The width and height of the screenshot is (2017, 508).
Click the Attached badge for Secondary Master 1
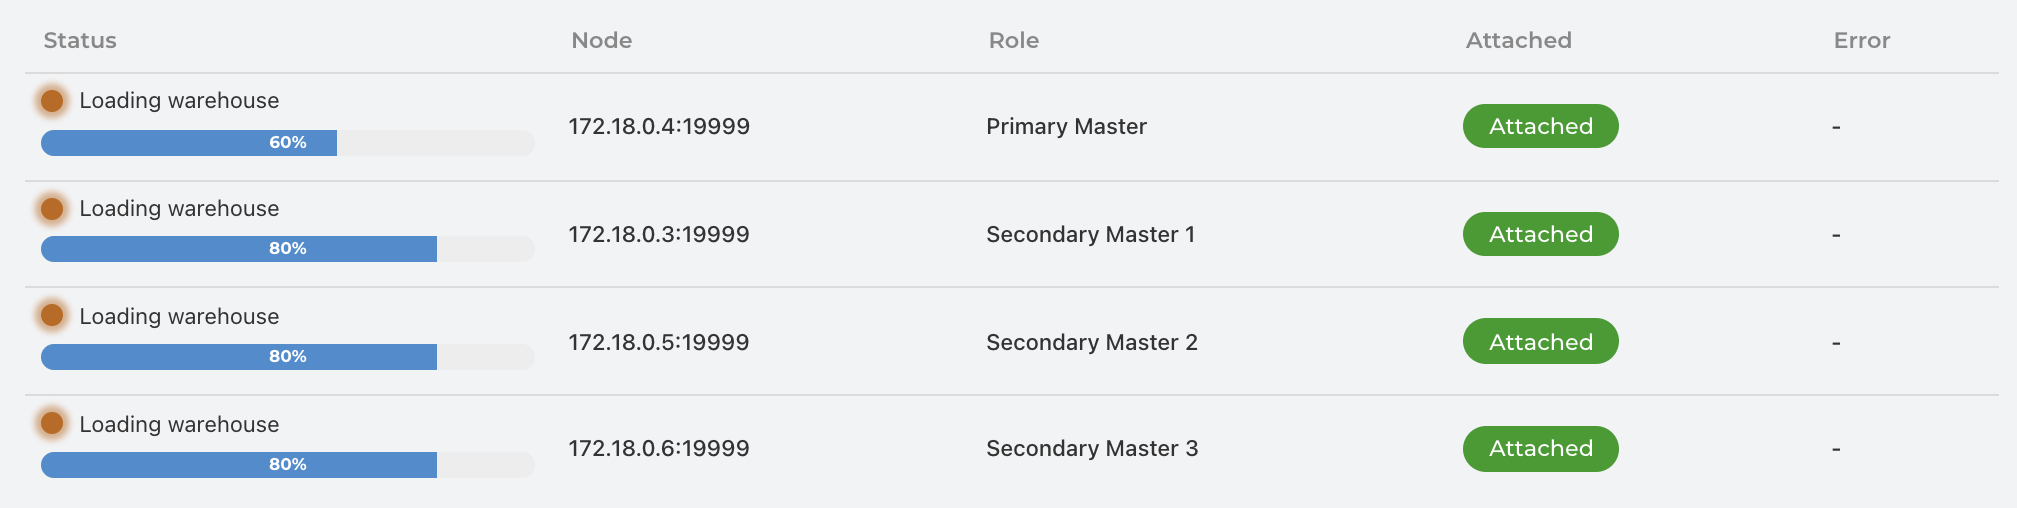pos(1541,234)
